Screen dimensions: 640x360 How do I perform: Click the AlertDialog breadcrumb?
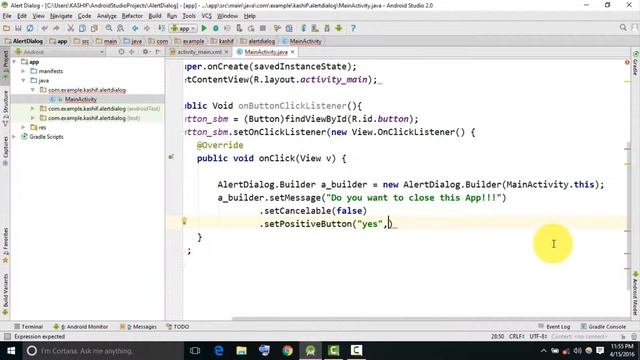(24, 41)
